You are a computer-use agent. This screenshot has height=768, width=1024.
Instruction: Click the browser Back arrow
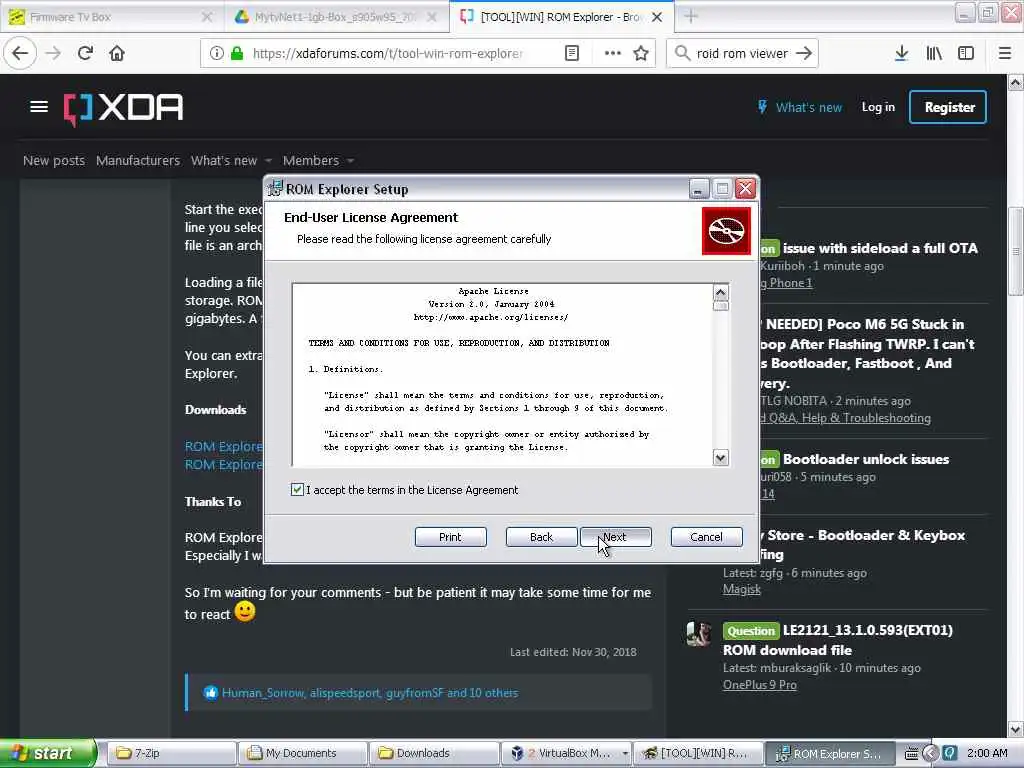pyautogui.click(x=20, y=54)
